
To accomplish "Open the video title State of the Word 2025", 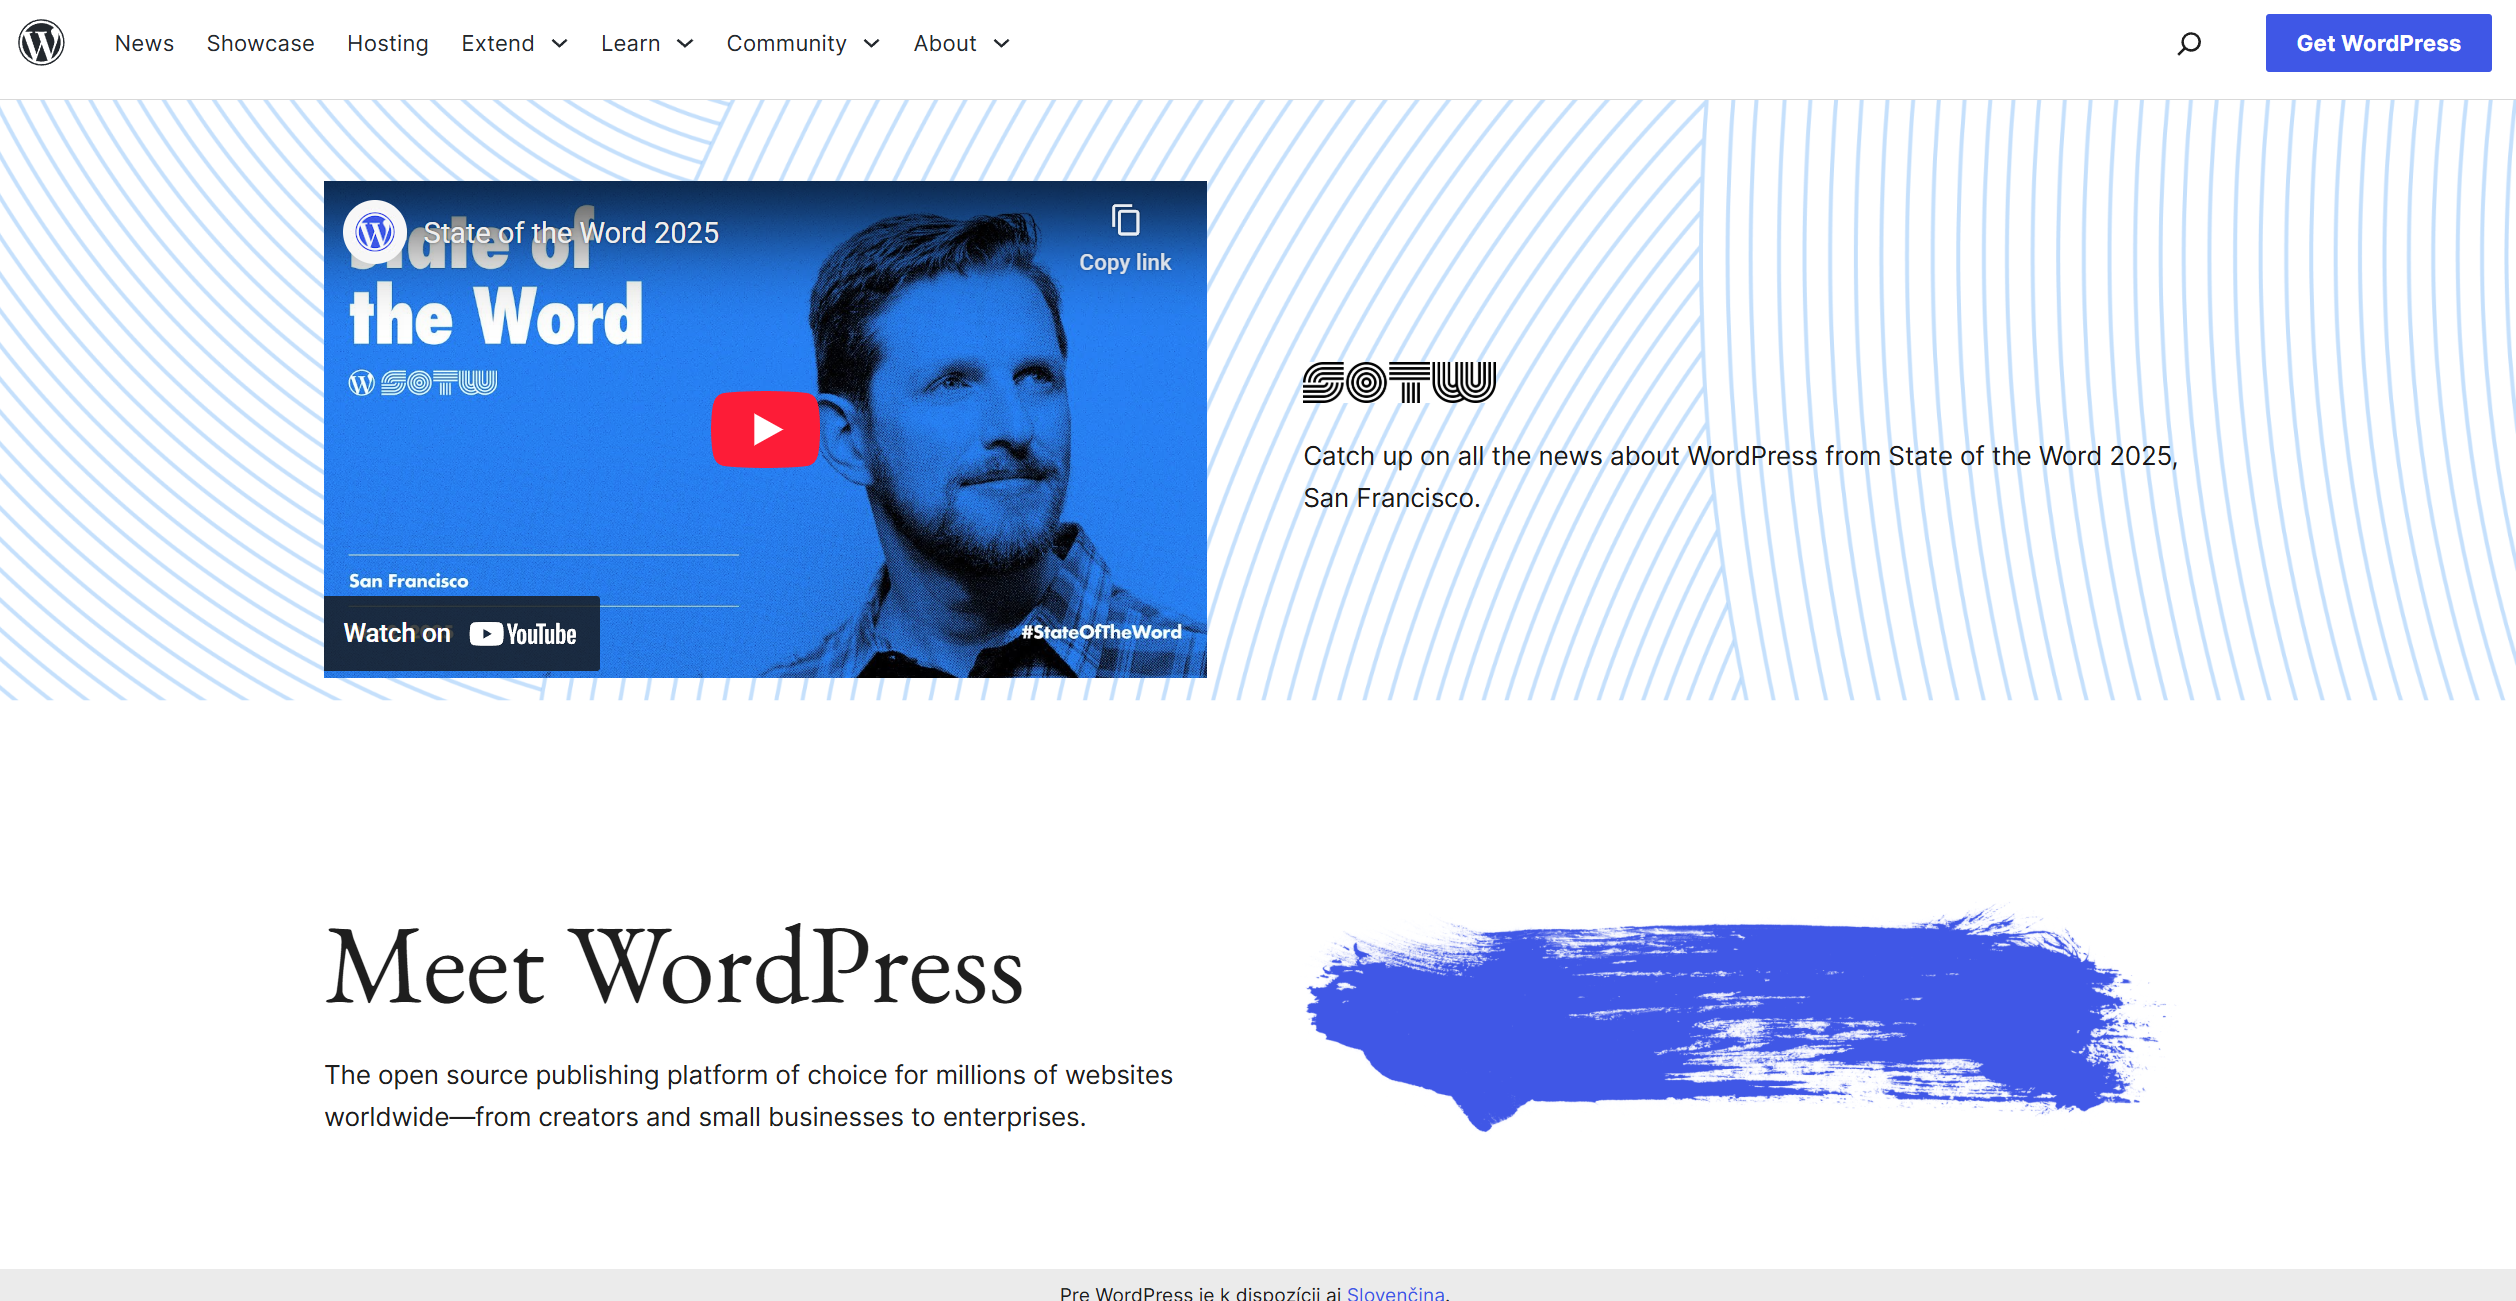I will tap(570, 231).
